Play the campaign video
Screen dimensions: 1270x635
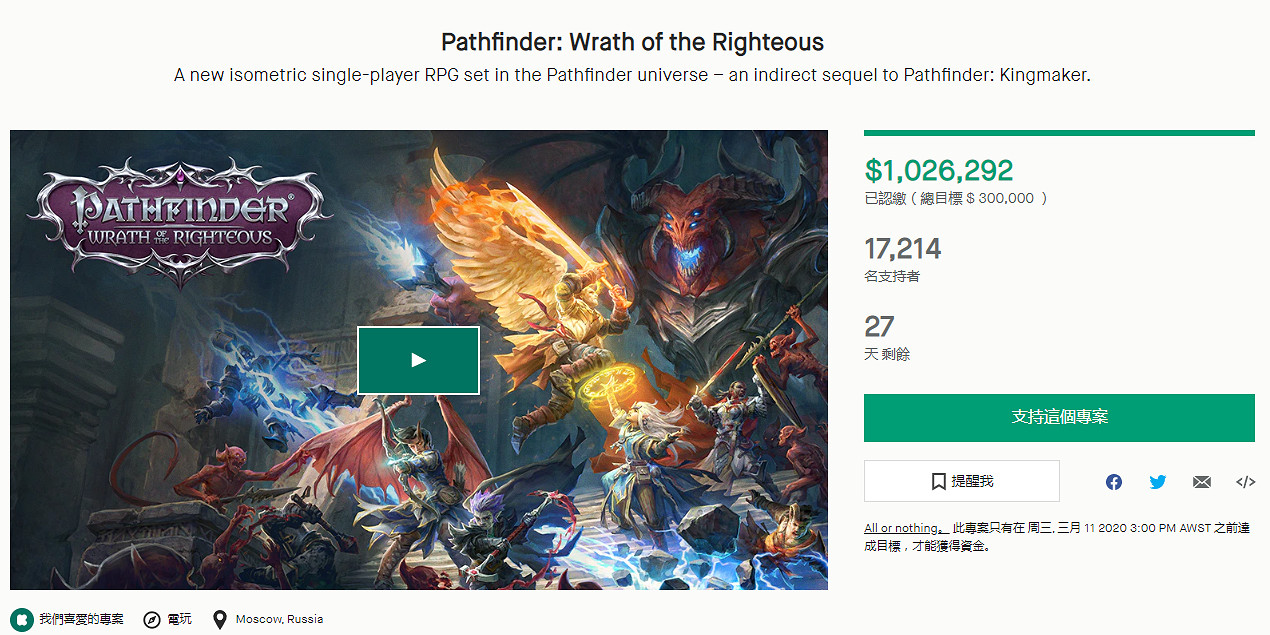pos(418,360)
